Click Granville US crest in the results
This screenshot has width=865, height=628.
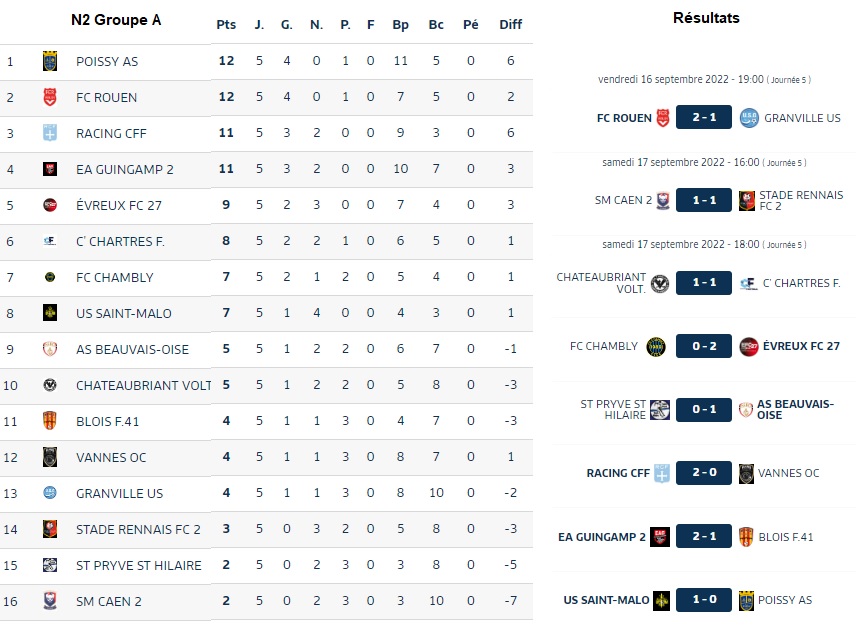[x=749, y=118]
